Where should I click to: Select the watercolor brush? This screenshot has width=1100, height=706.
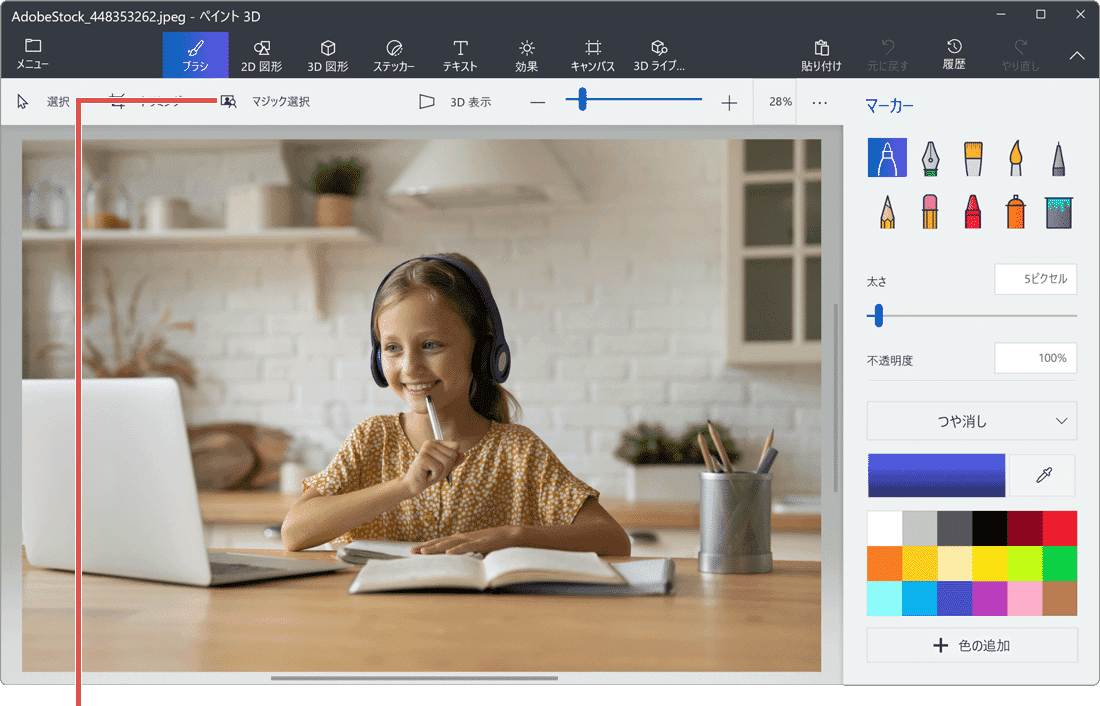coord(1016,158)
